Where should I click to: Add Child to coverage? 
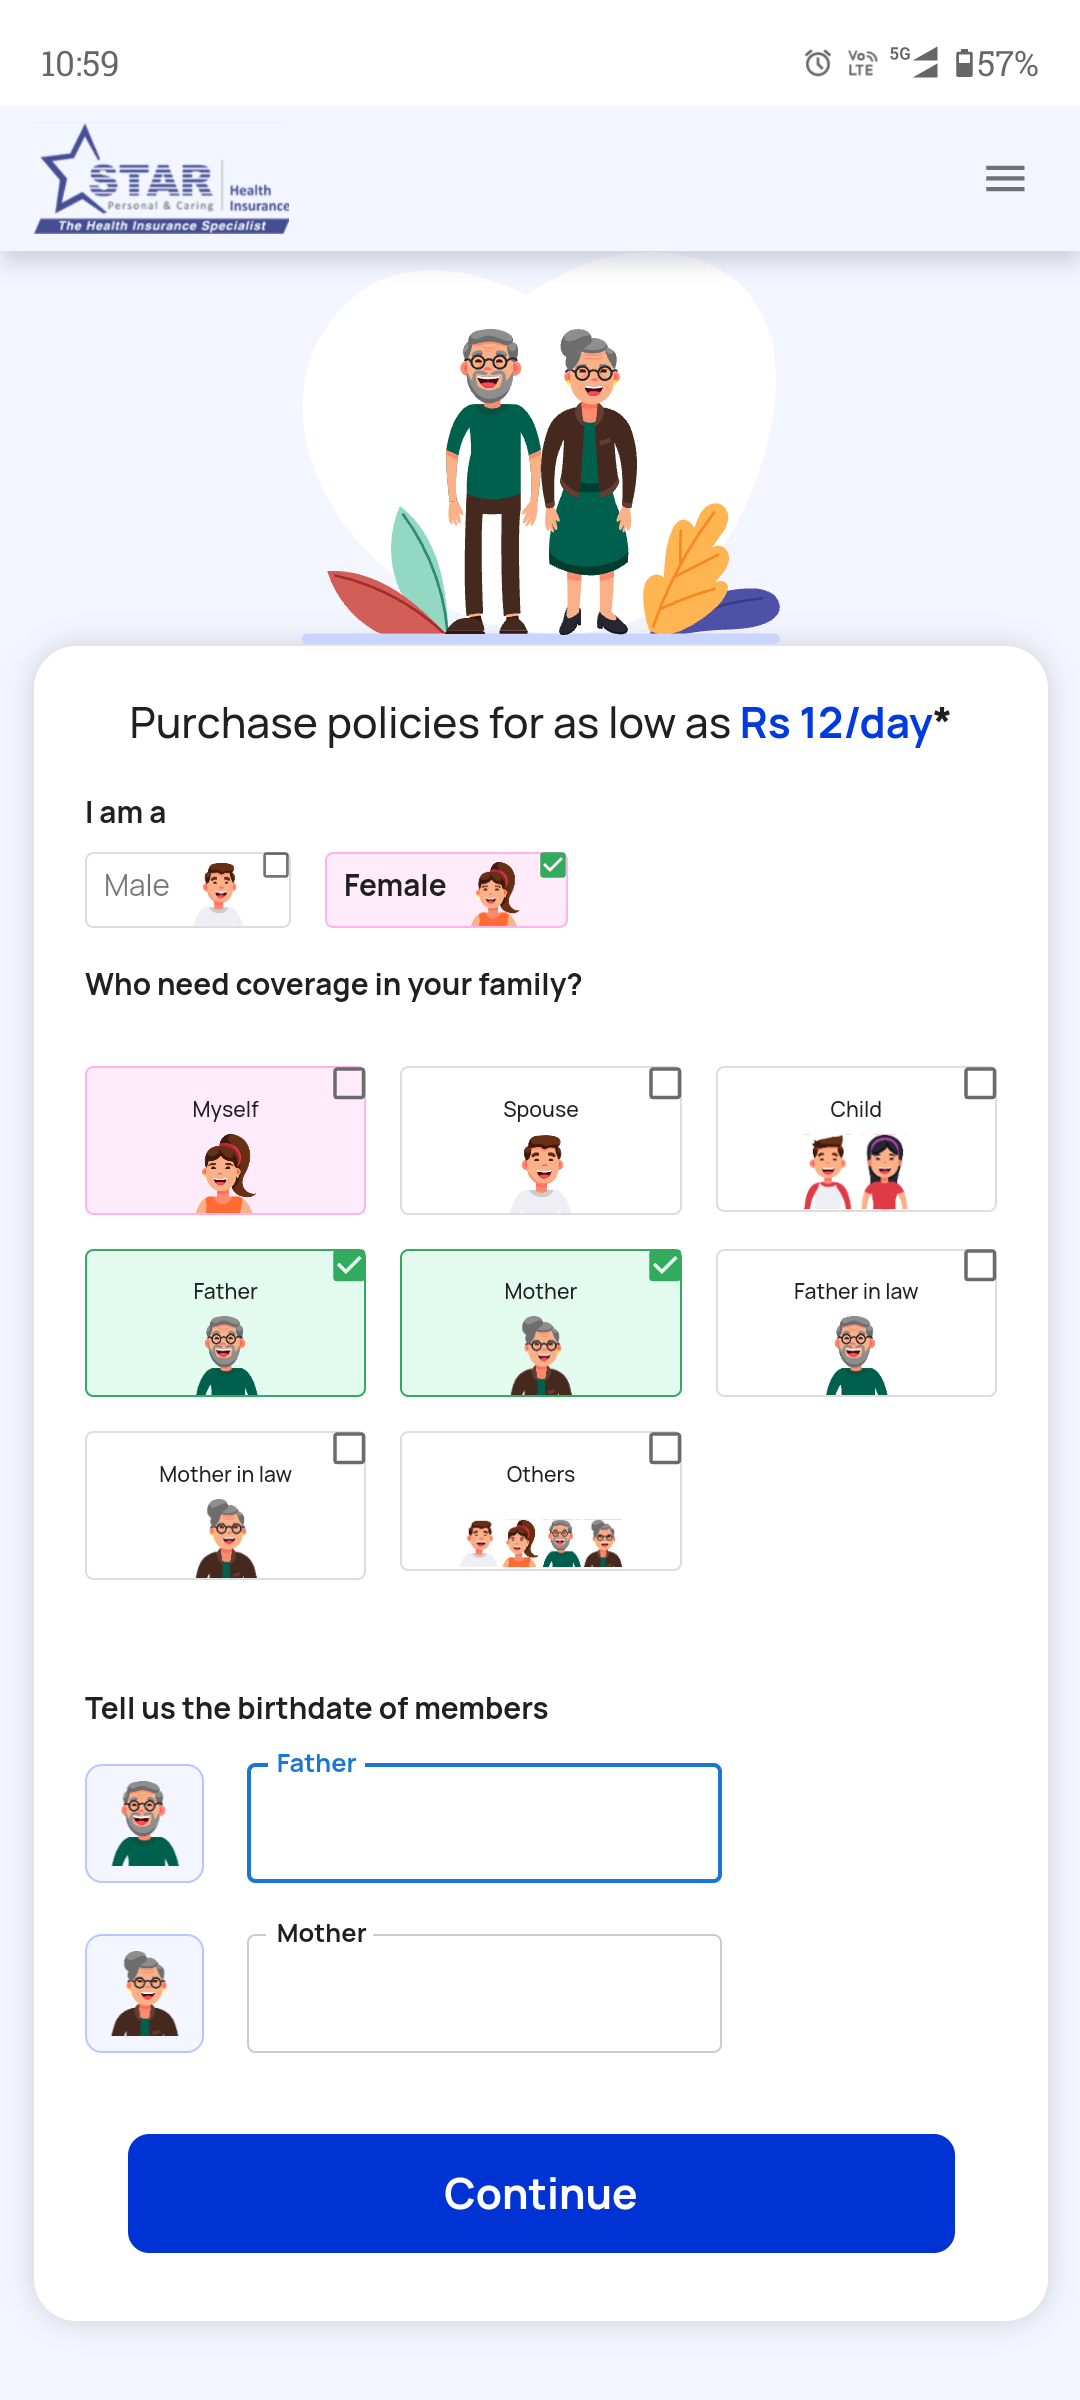pyautogui.click(x=856, y=1140)
